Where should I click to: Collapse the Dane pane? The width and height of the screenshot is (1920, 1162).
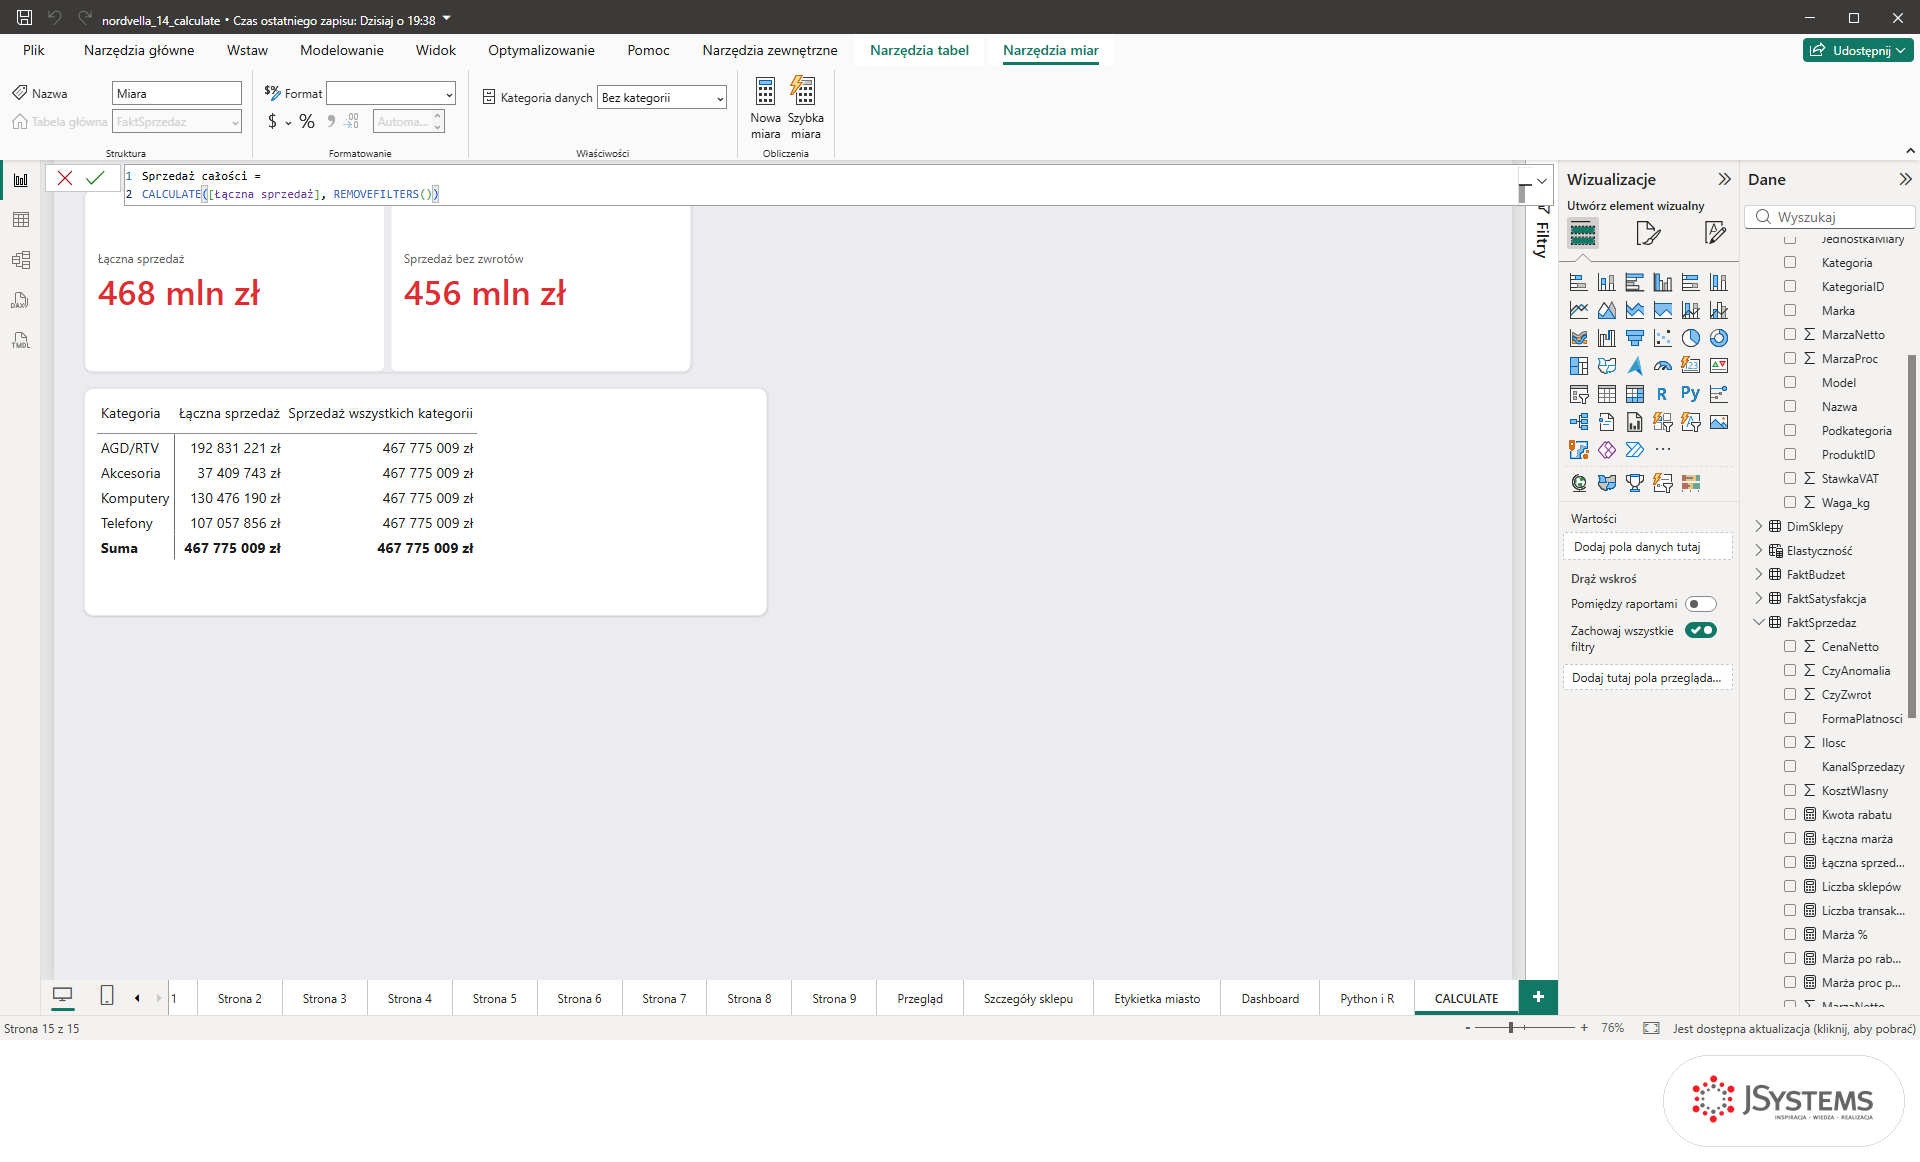pyautogui.click(x=1904, y=180)
